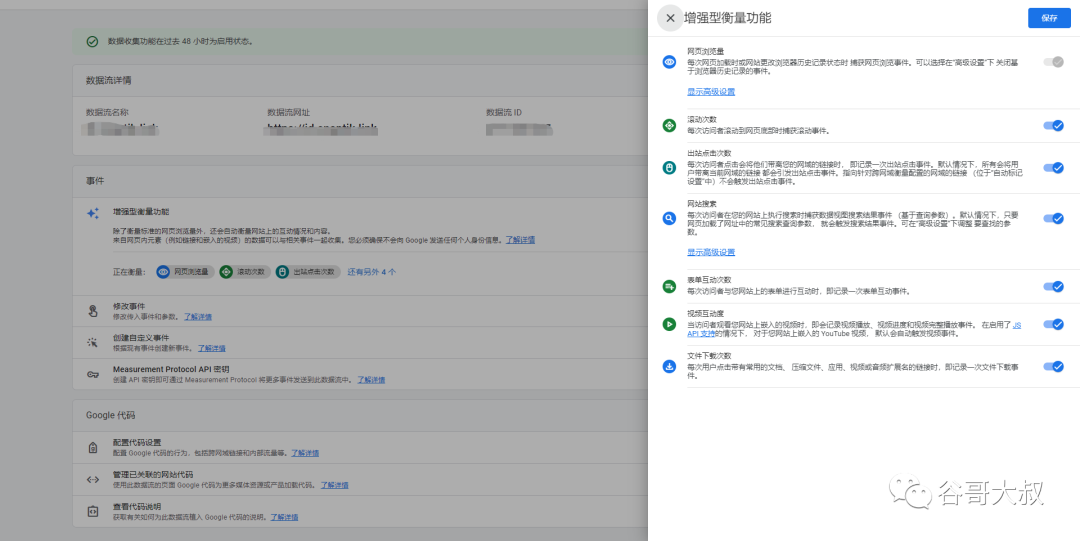
Task: Expand the 还有另外 4 个 link
Action: tap(371, 272)
